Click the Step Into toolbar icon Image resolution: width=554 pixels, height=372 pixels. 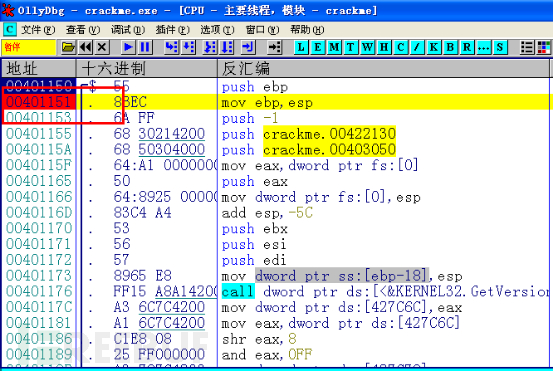tap(172, 47)
